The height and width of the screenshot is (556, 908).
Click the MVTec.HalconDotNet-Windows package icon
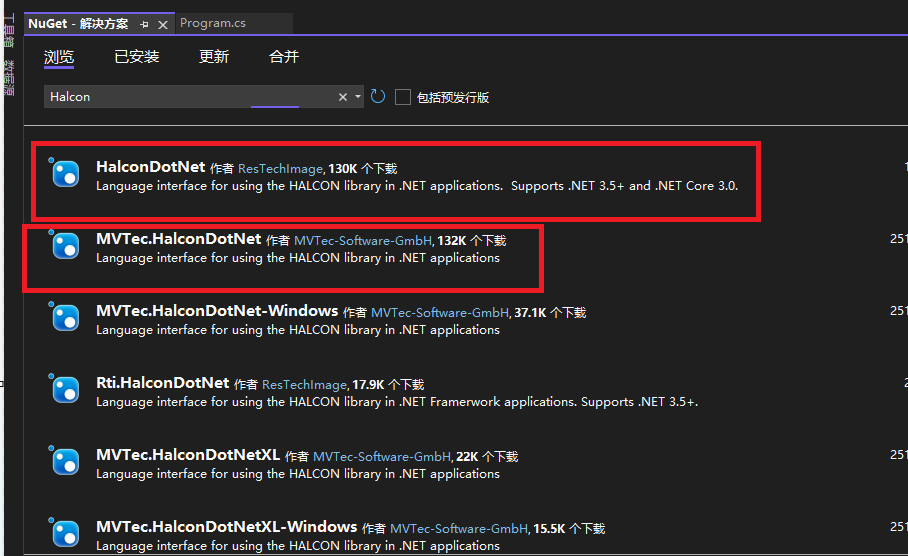[65, 317]
